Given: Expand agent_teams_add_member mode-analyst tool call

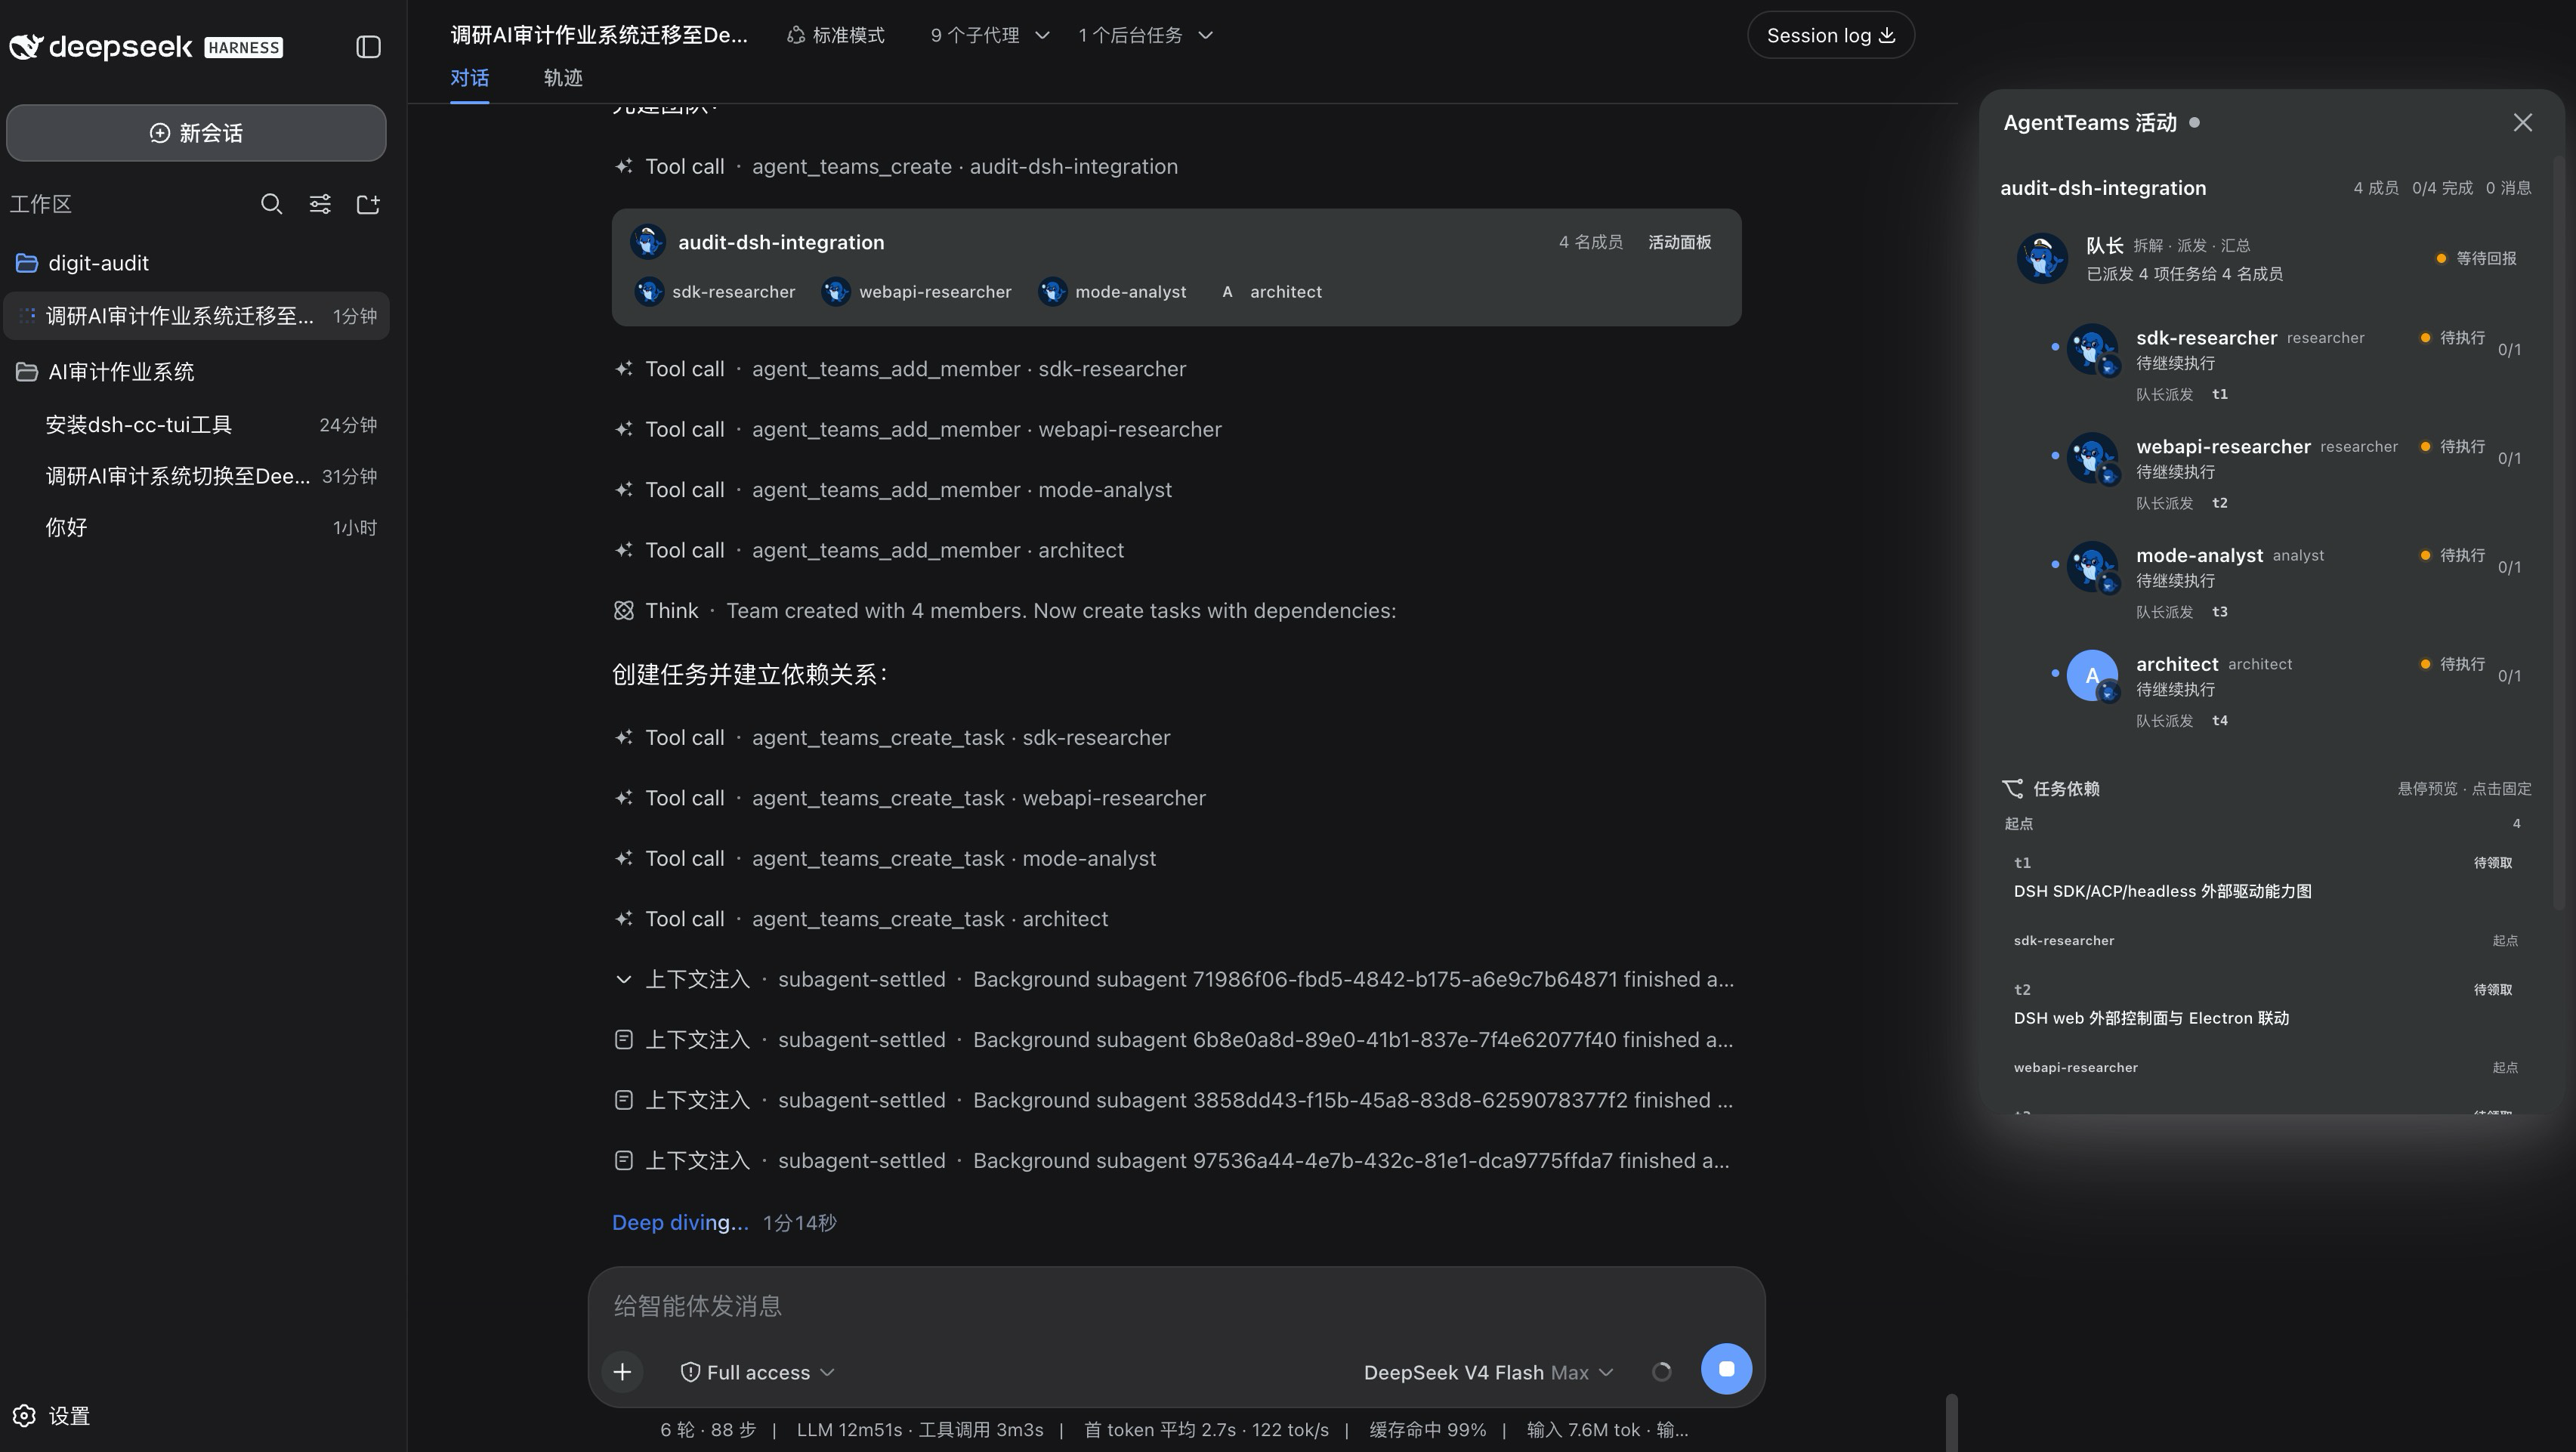Looking at the screenshot, I should coord(893,490).
